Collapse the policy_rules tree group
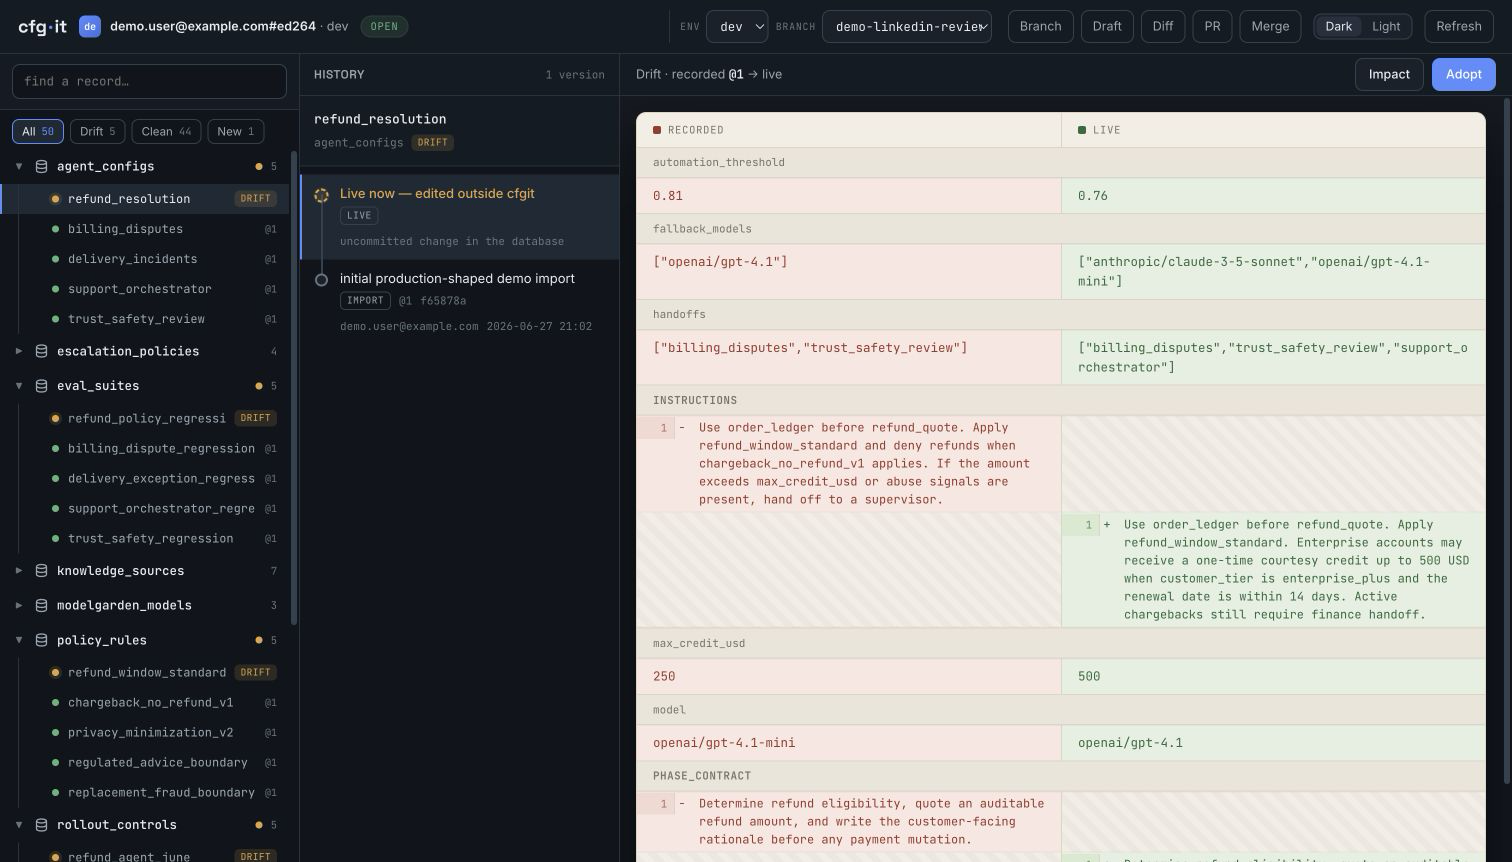 [x=19, y=640]
